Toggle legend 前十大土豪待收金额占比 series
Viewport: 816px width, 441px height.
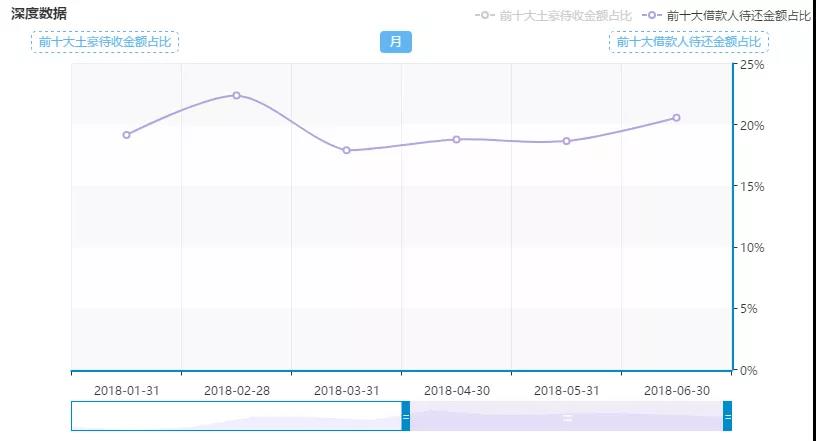(553, 16)
